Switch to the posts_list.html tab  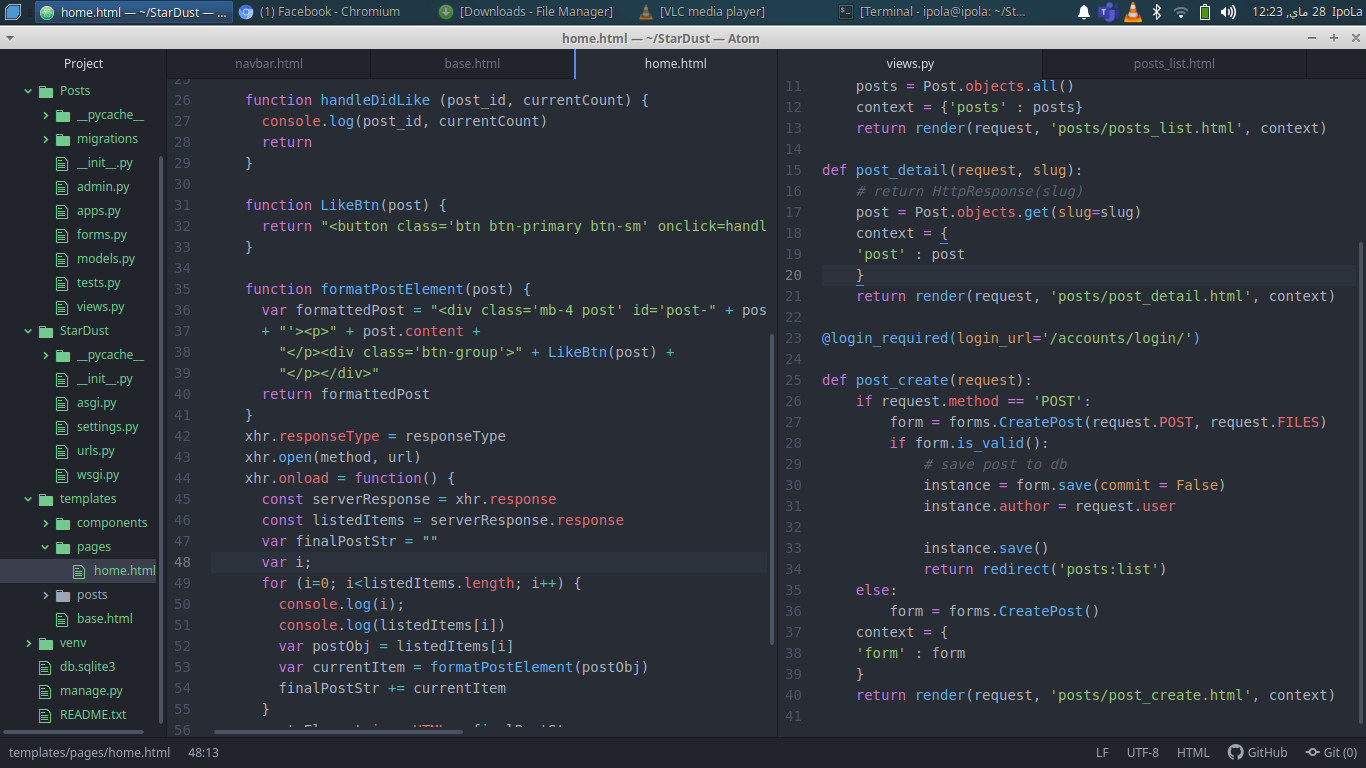(1174, 63)
